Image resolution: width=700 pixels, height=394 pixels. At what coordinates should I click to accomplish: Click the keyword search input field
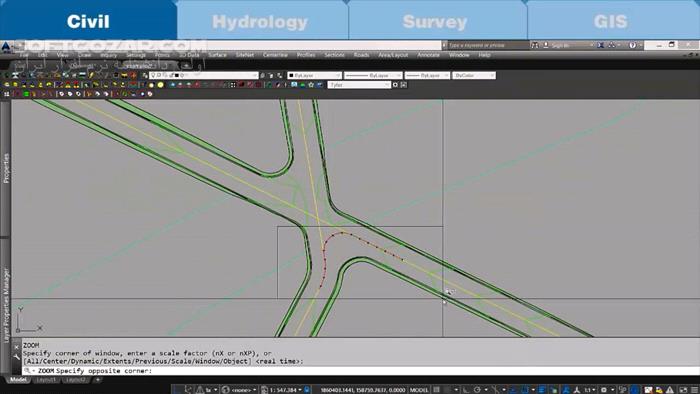[x=488, y=45]
